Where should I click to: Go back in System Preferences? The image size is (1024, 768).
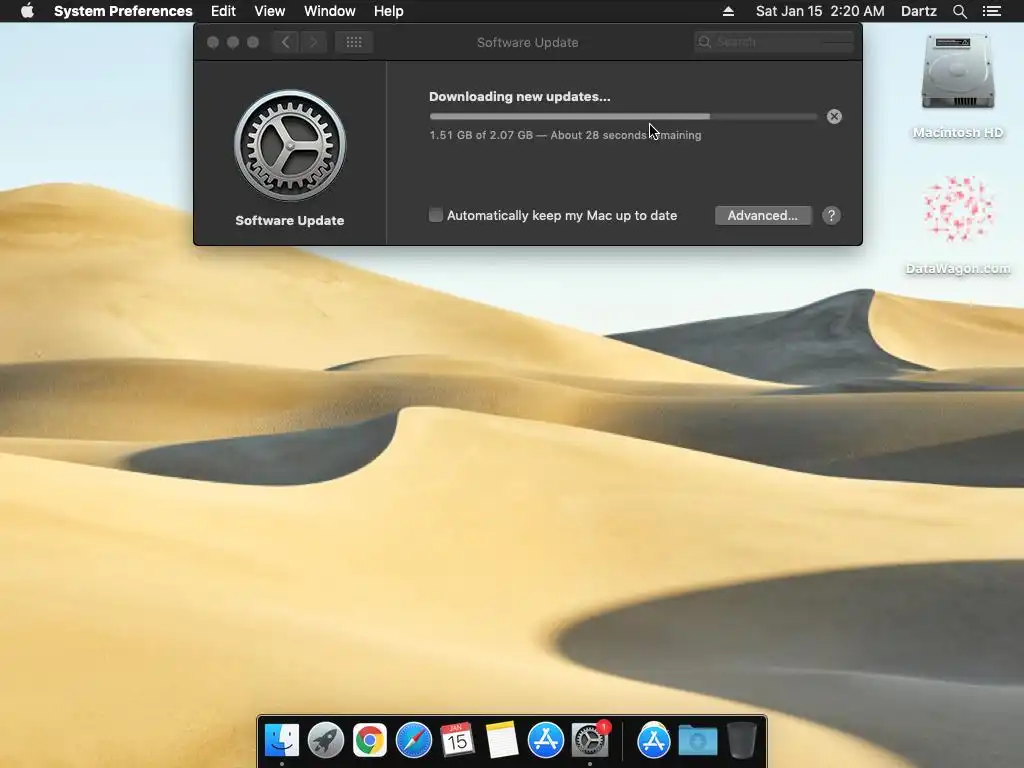(x=285, y=42)
